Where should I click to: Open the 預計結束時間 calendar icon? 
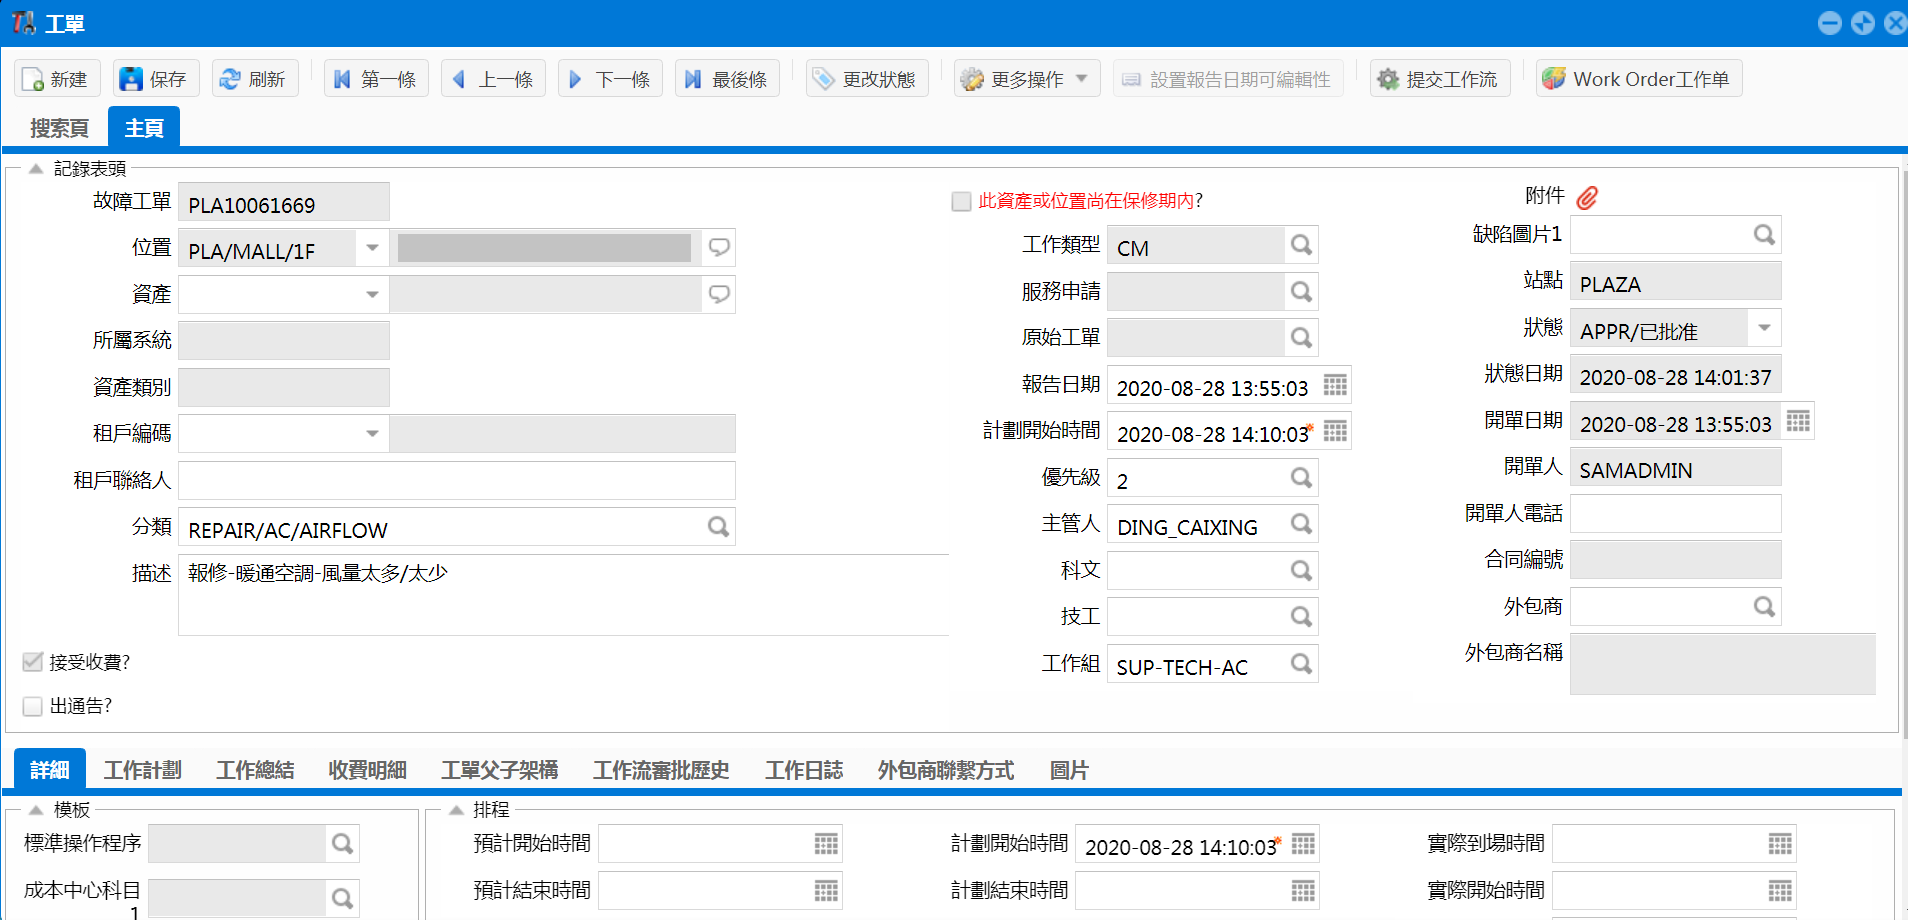826,891
